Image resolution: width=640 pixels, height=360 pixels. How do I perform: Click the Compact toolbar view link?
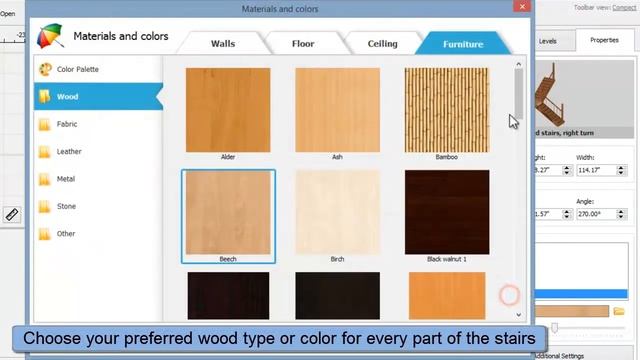[x=624, y=8]
